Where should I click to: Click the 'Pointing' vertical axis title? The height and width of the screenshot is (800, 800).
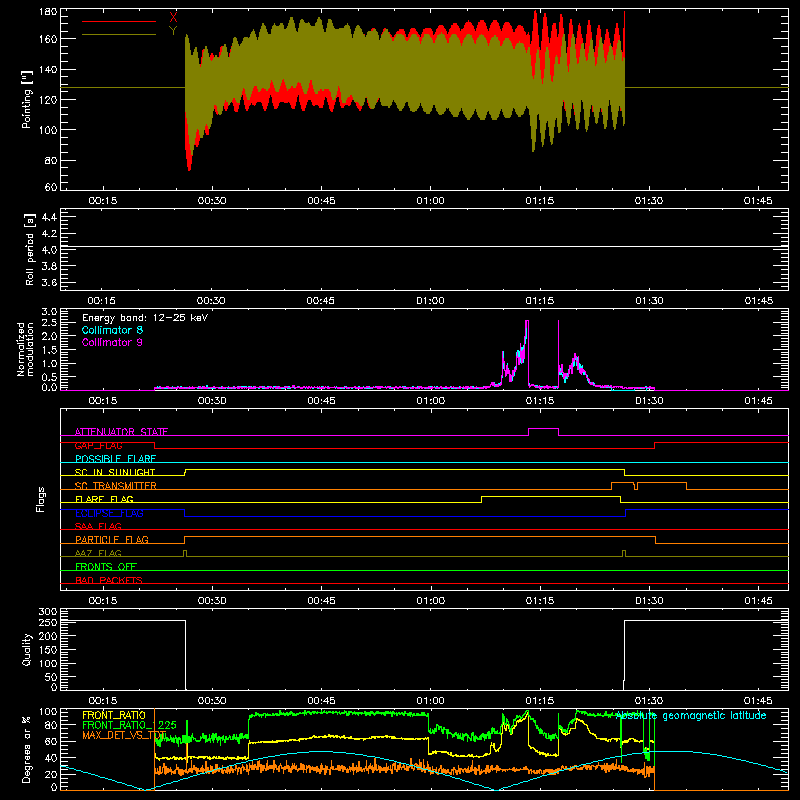(x=27, y=99)
